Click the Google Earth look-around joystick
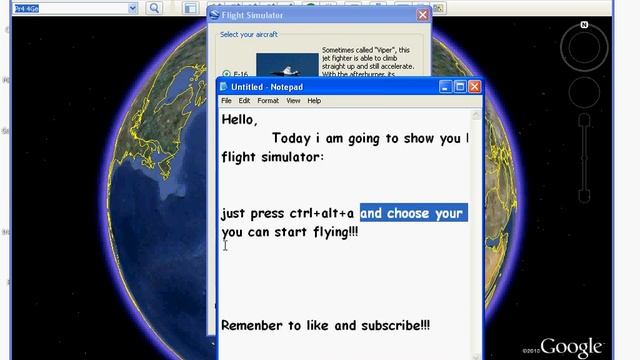 point(584,47)
